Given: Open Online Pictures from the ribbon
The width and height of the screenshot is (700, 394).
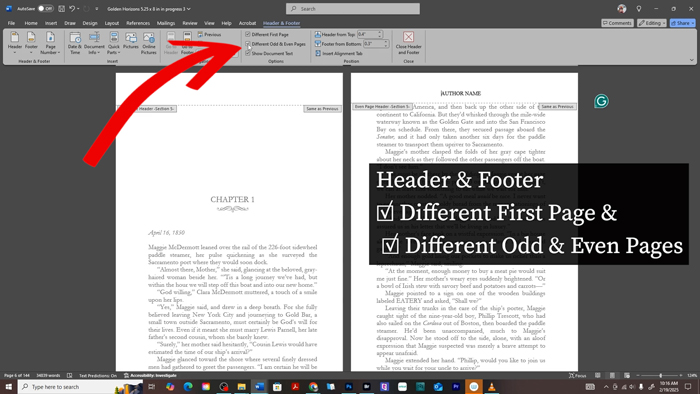Looking at the screenshot, I should pos(149,43).
